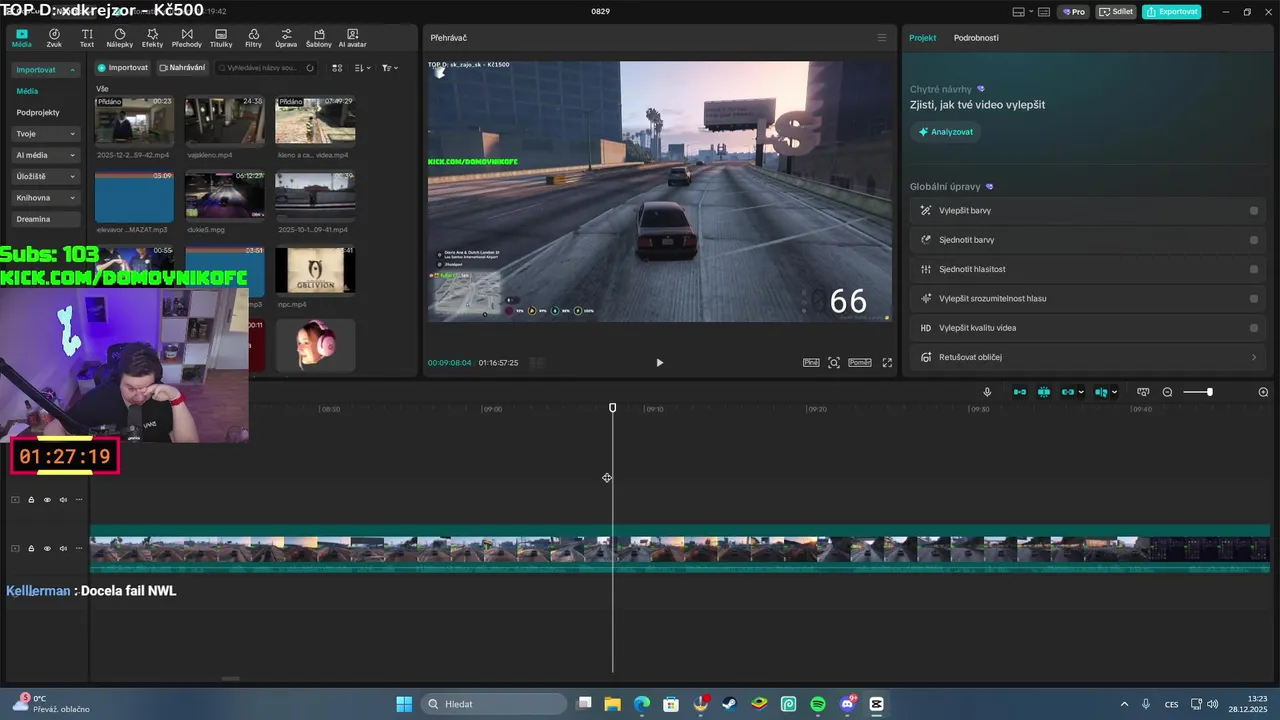This screenshot has width=1280, height=720.
Task: Switch to the Podrobnosti tab
Action: tap(976, 38)
